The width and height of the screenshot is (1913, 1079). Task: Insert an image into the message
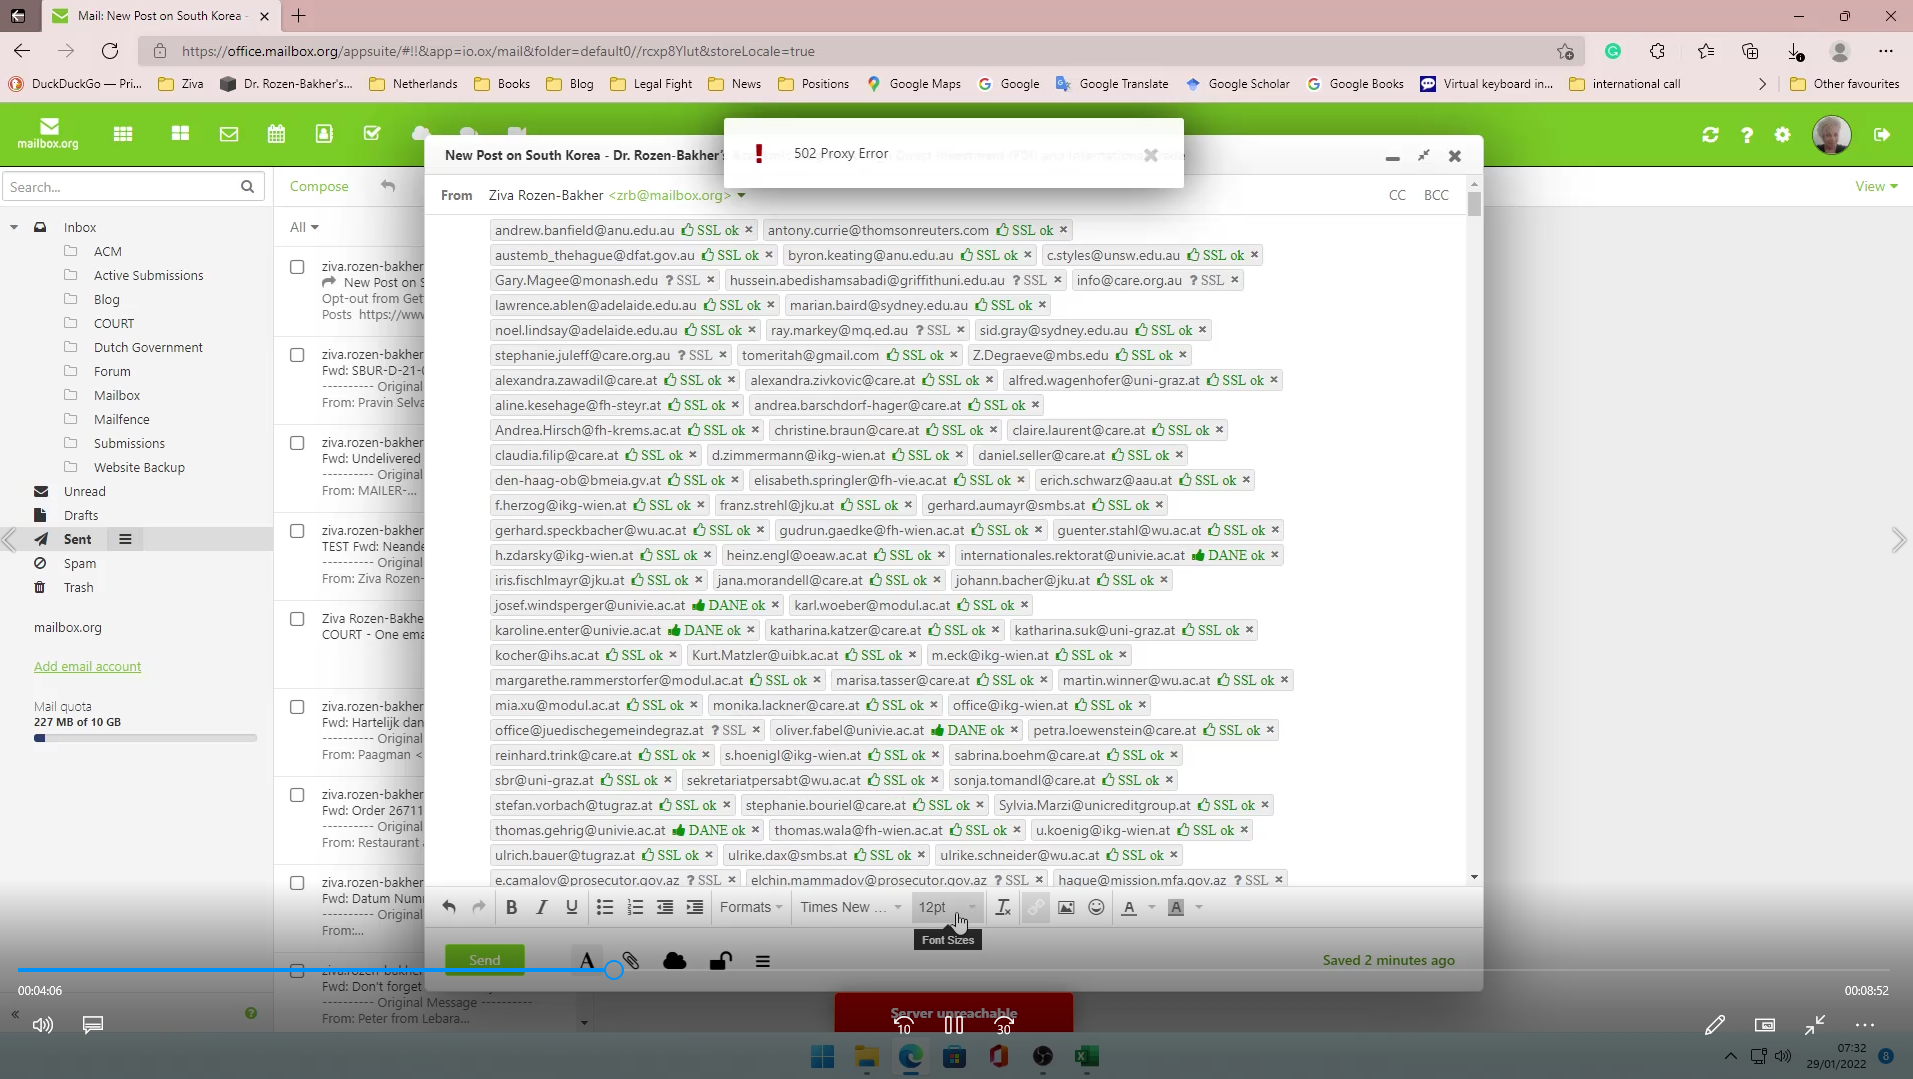1066,907
